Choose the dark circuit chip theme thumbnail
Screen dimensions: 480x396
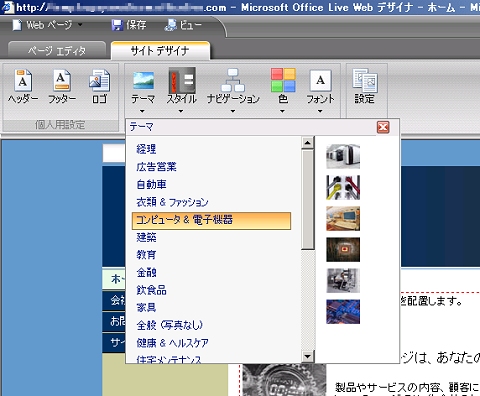[x=343, y=249]
